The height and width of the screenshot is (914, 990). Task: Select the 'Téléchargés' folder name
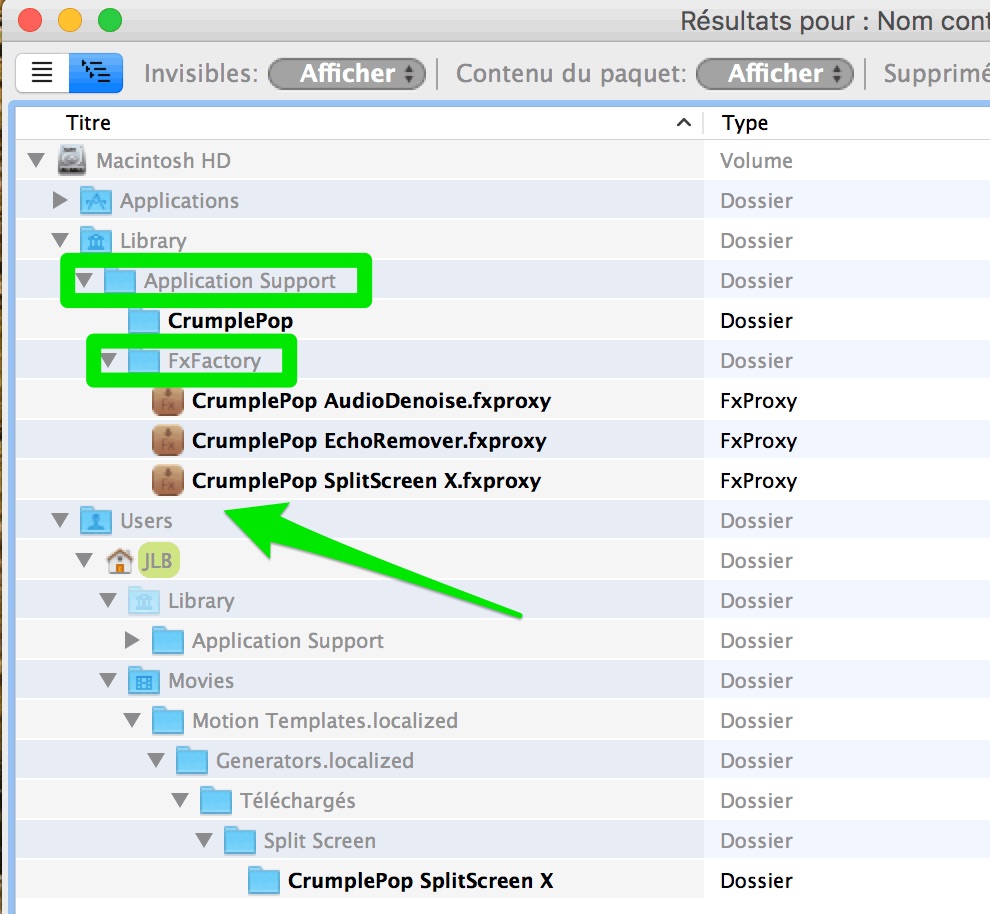click(298, 800)
